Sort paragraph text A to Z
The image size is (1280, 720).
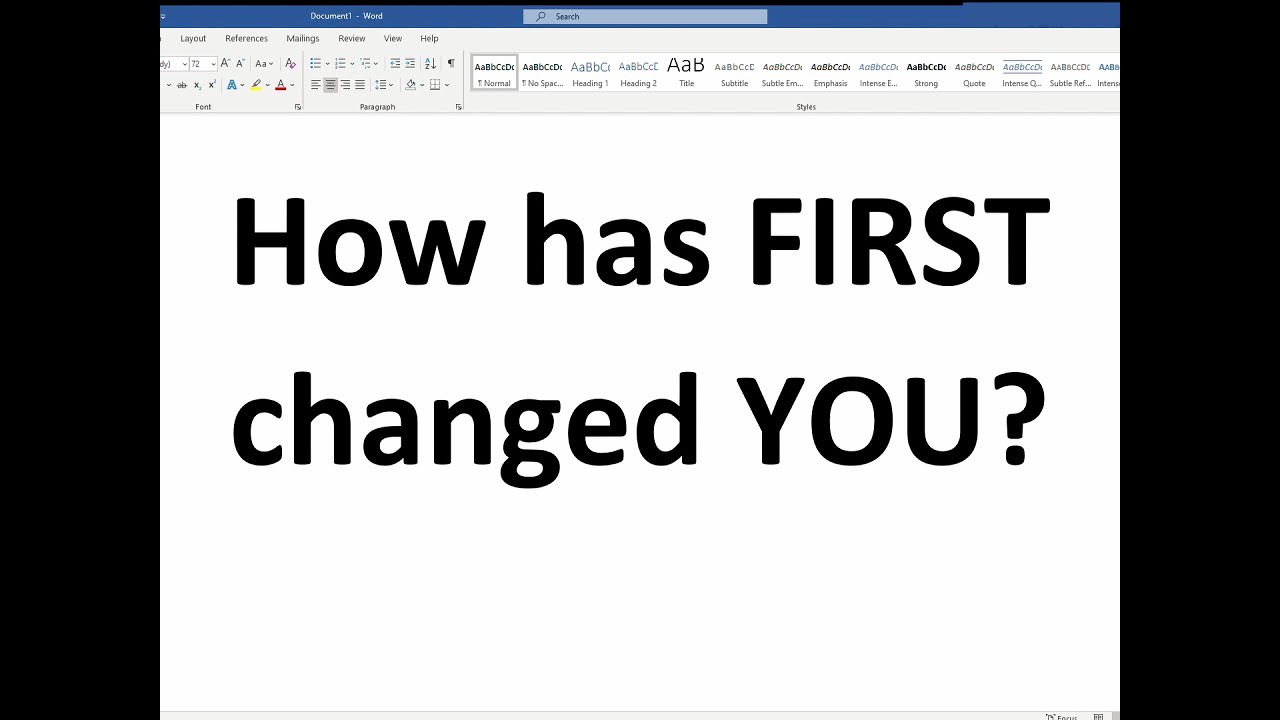(430, 64)
